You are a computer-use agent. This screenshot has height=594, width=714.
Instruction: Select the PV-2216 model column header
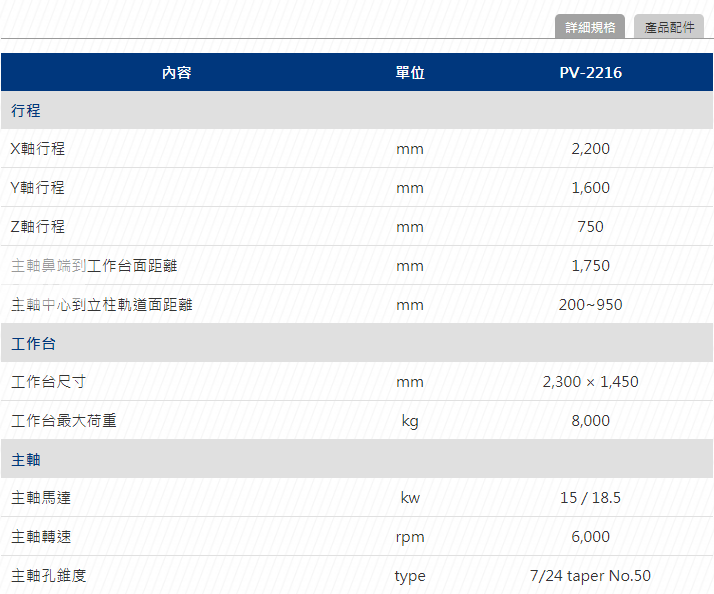point(590,73)
